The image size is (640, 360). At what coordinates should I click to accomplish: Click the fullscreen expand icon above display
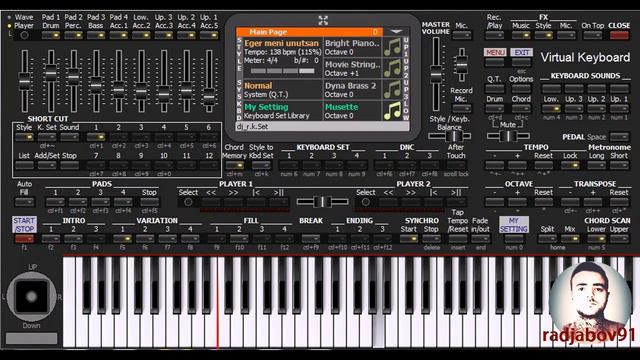(x=323, y=20)
